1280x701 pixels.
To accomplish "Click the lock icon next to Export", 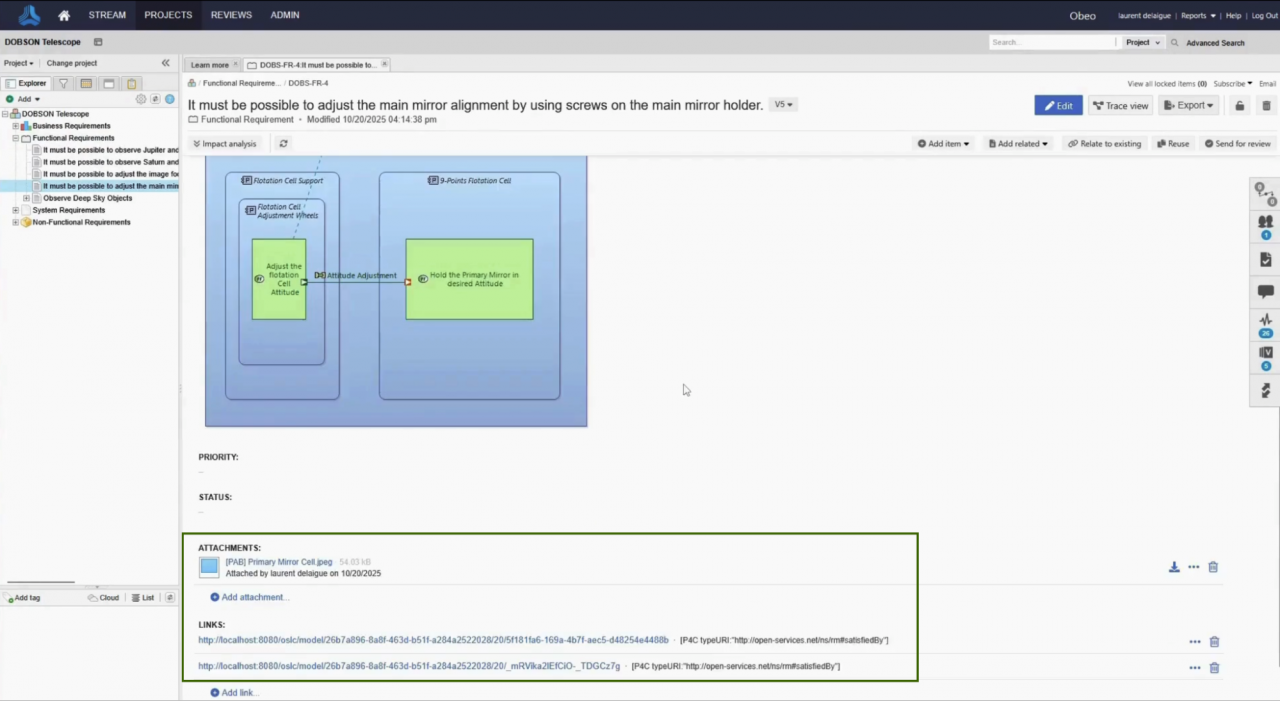I will point(1240,106).
